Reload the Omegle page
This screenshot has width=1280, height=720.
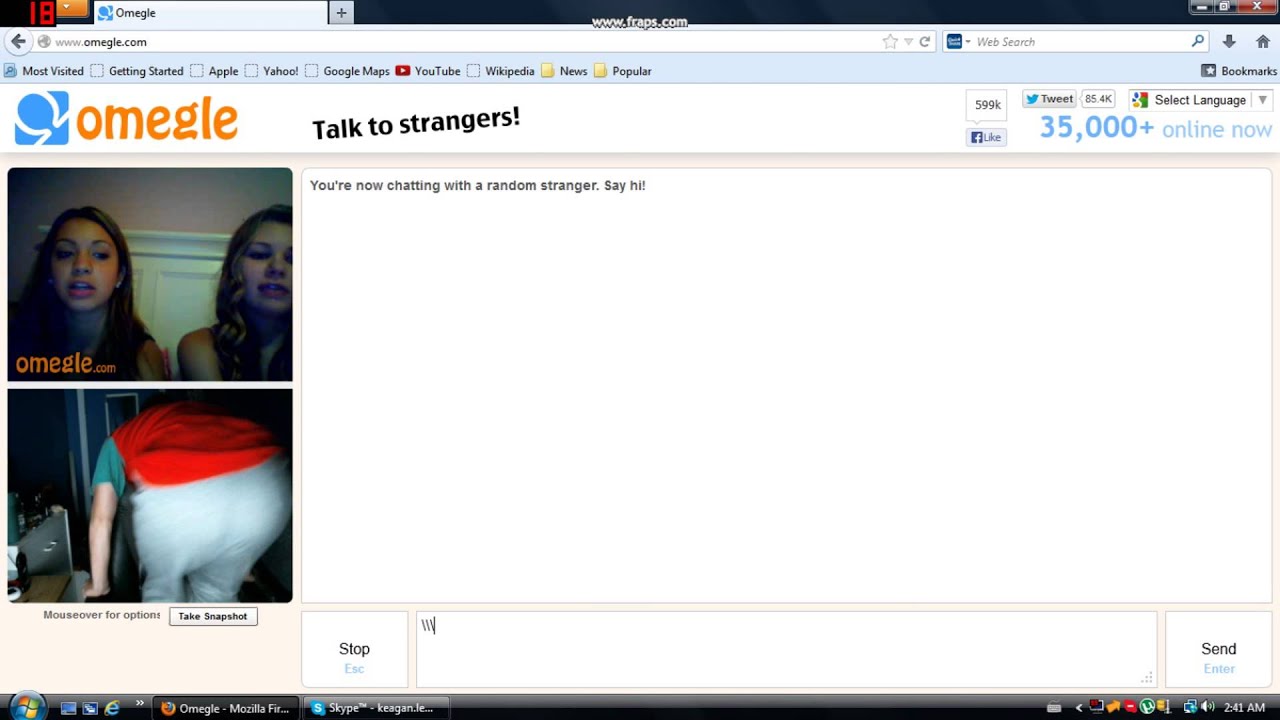925,42
